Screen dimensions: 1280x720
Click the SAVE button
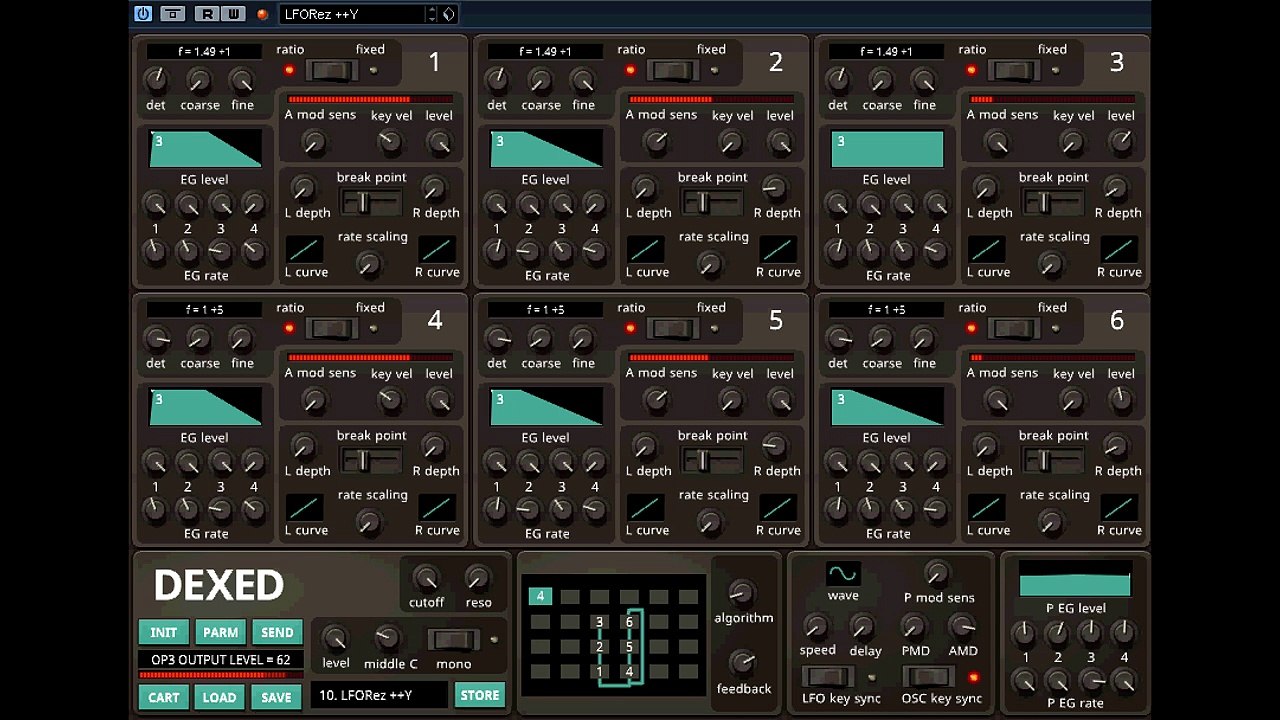click(277, 697)
